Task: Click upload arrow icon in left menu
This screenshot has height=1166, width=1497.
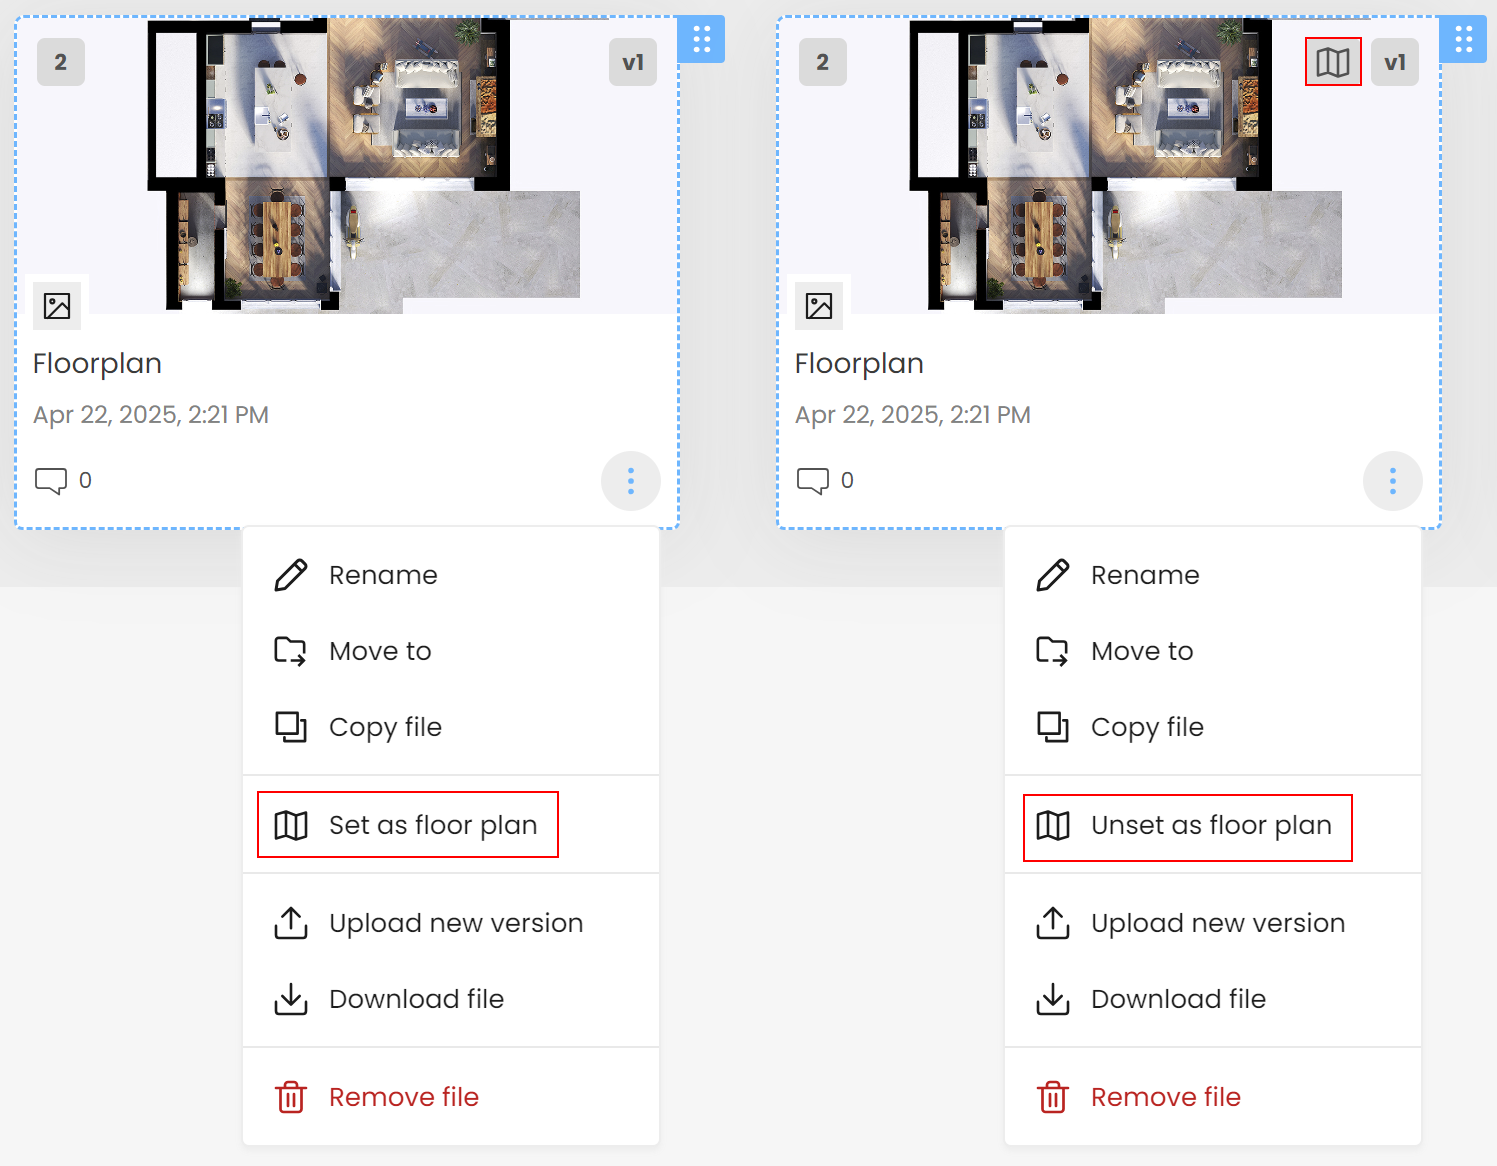Action: (291, 923)
